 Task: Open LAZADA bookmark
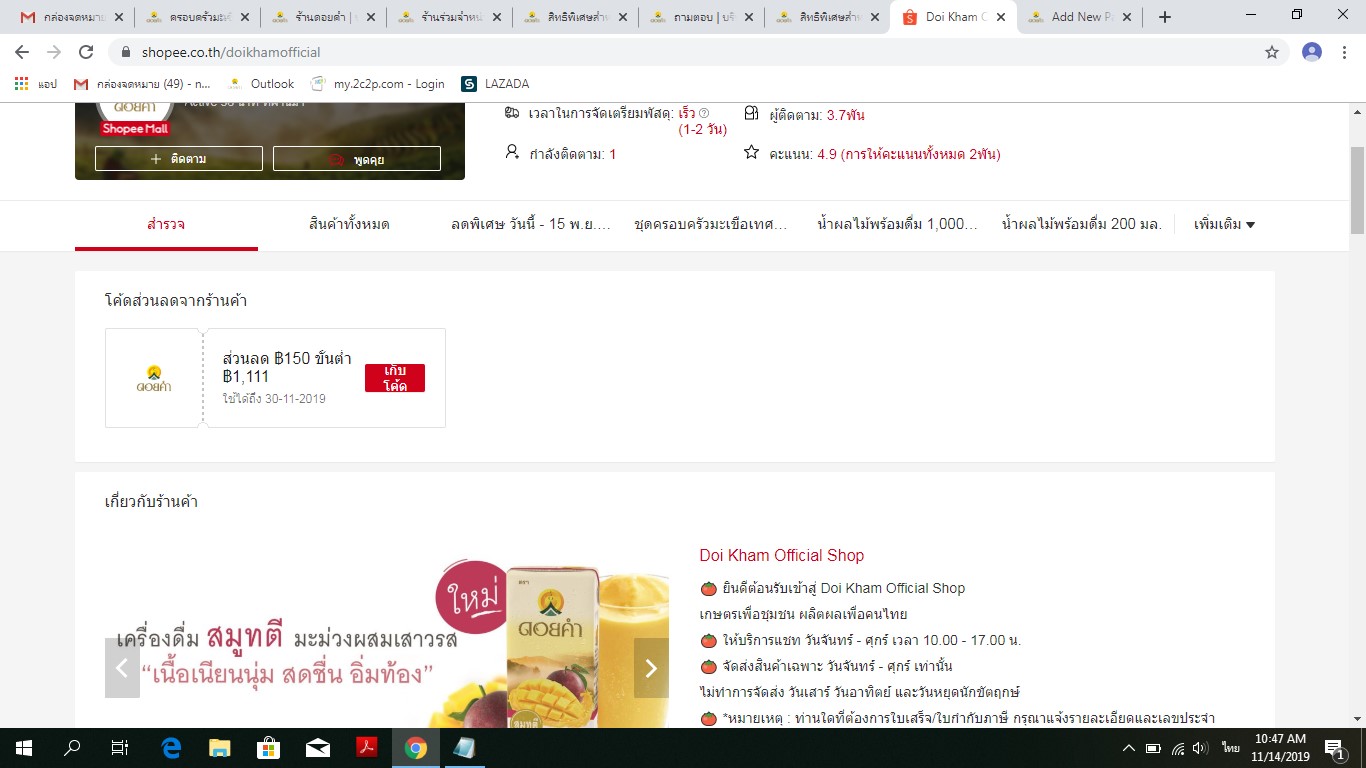pyautogui.click(x=495, y=84)
